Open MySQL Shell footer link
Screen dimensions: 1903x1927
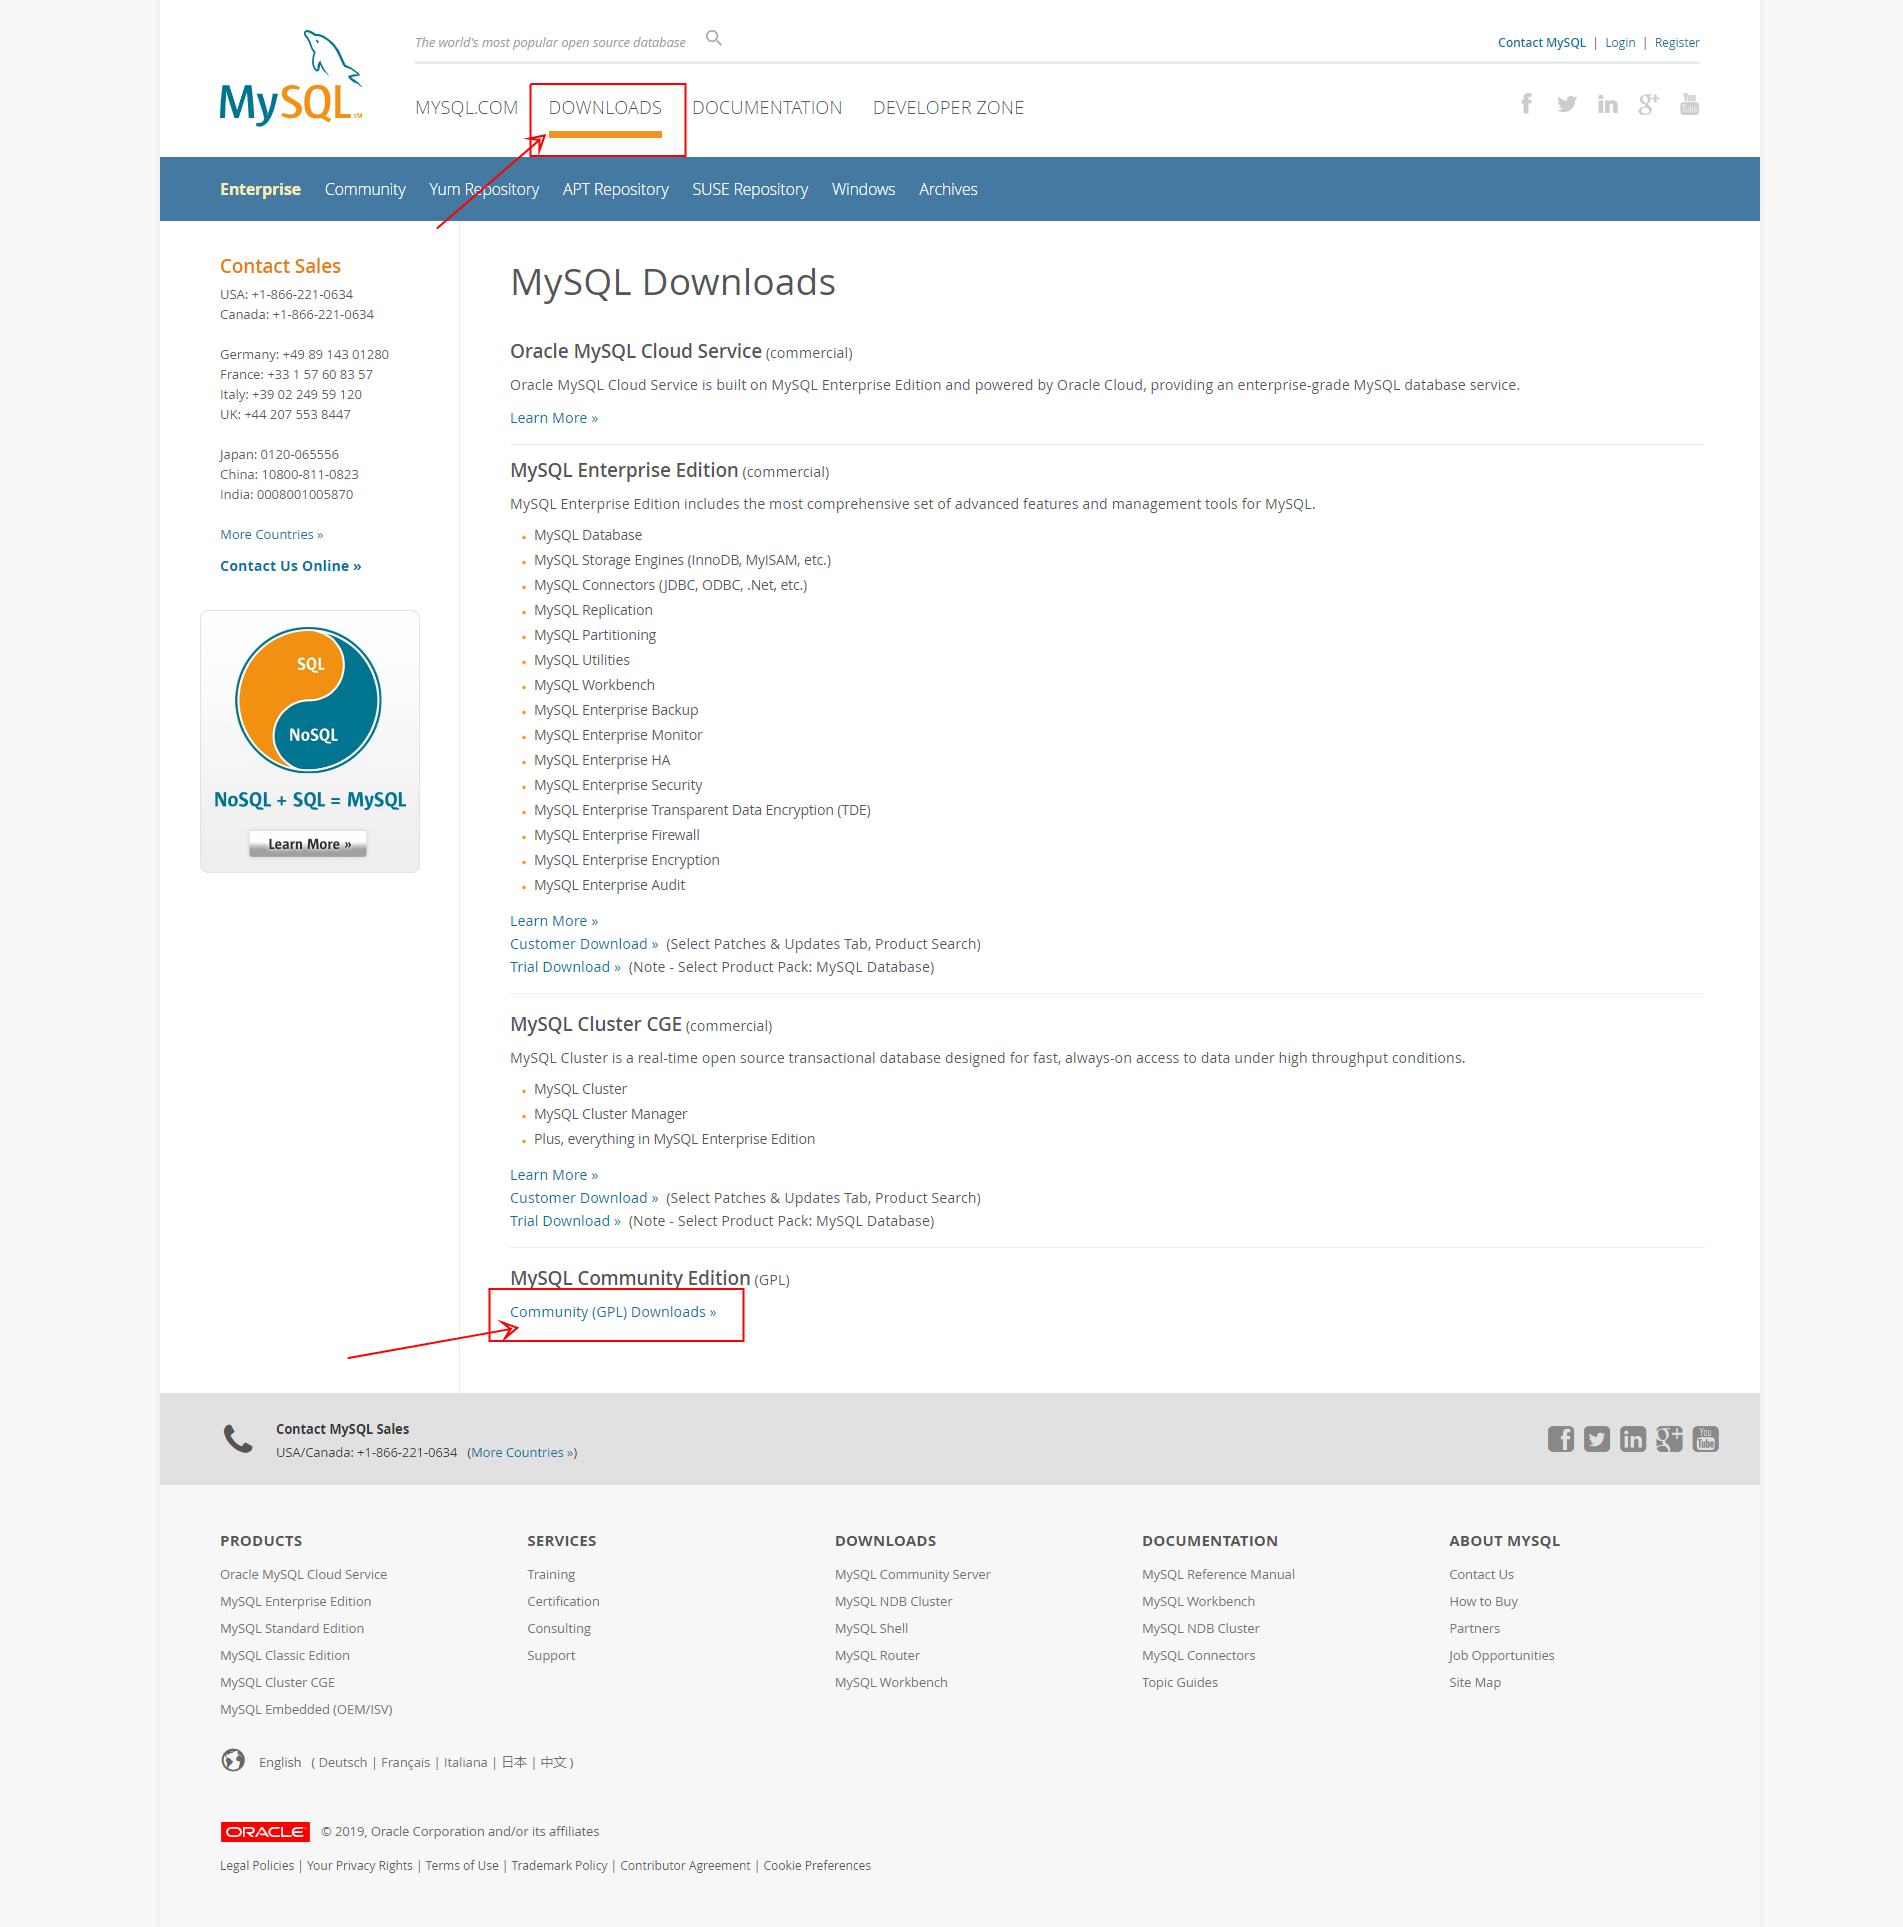(871, 1628)
